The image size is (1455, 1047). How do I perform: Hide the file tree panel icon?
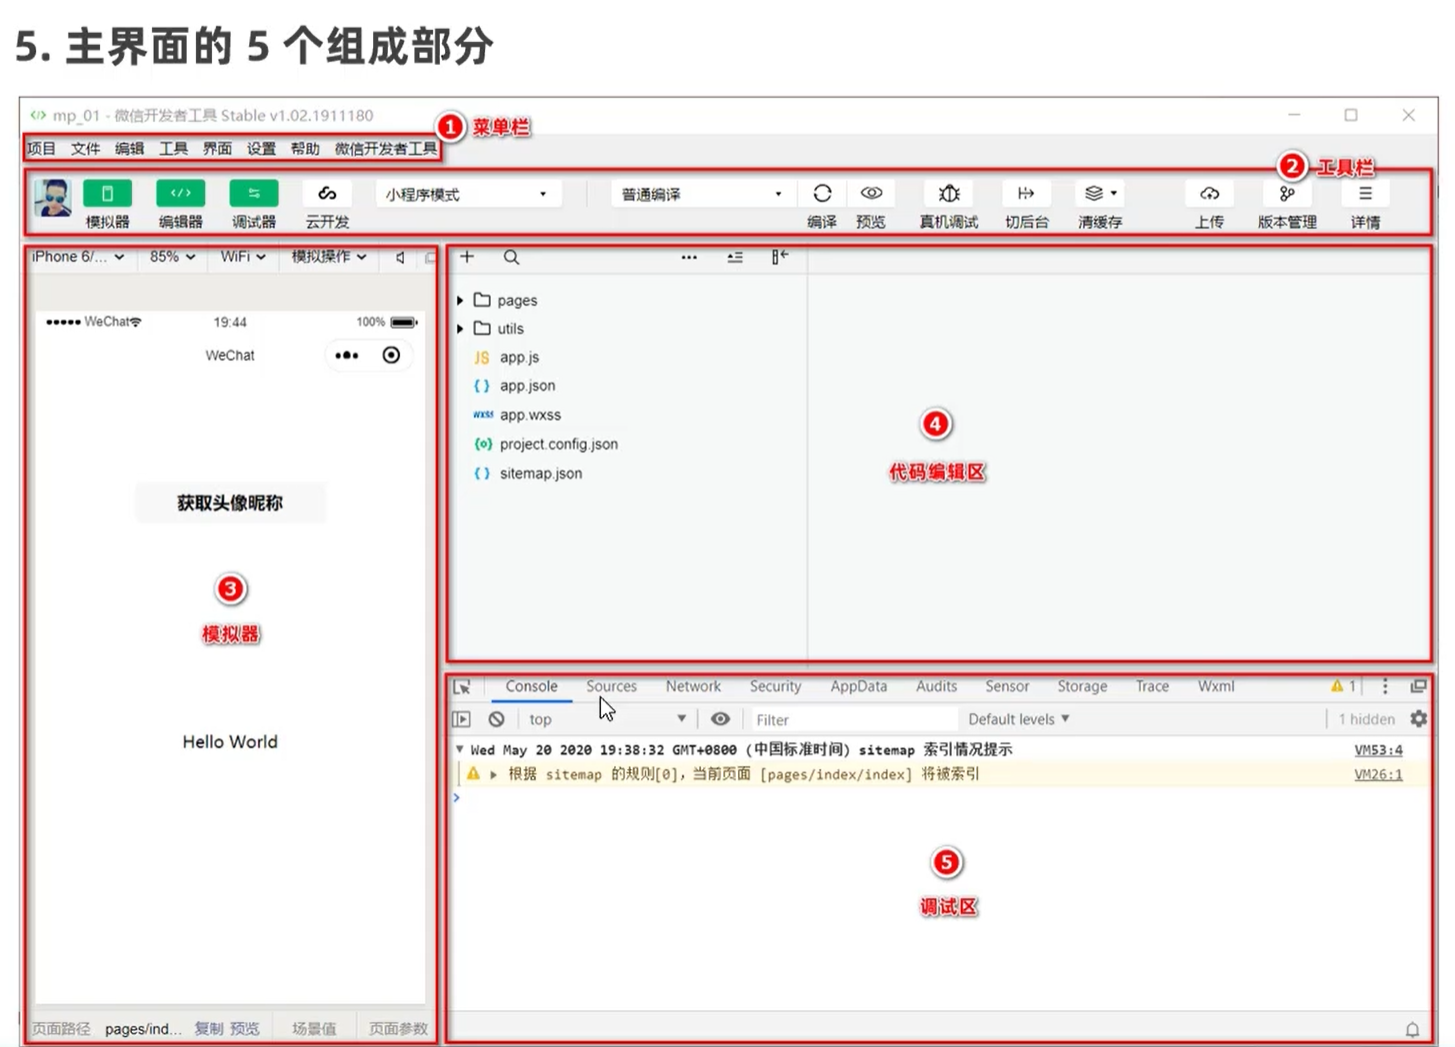780,257
